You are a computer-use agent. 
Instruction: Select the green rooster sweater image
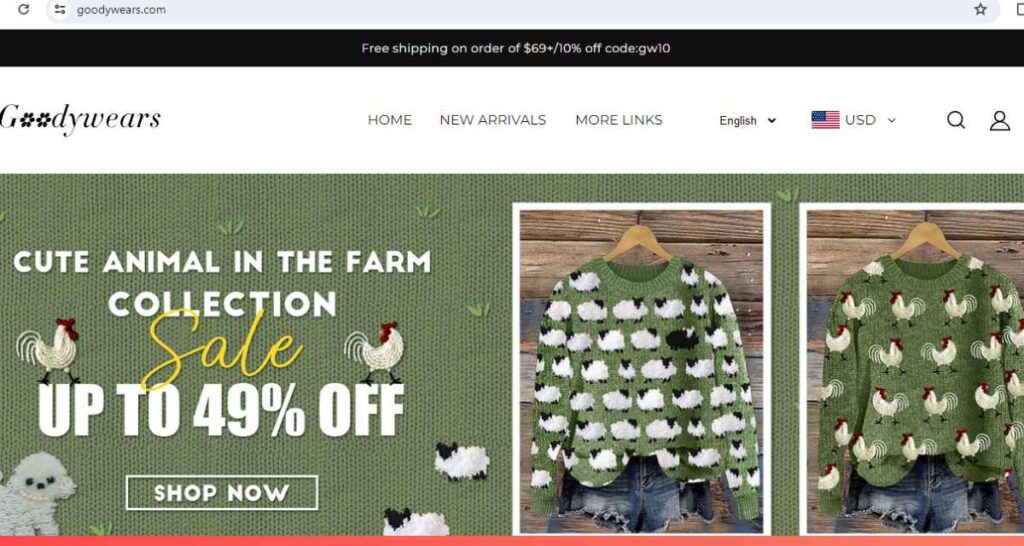pyautogui.click(x=913, y=369)
